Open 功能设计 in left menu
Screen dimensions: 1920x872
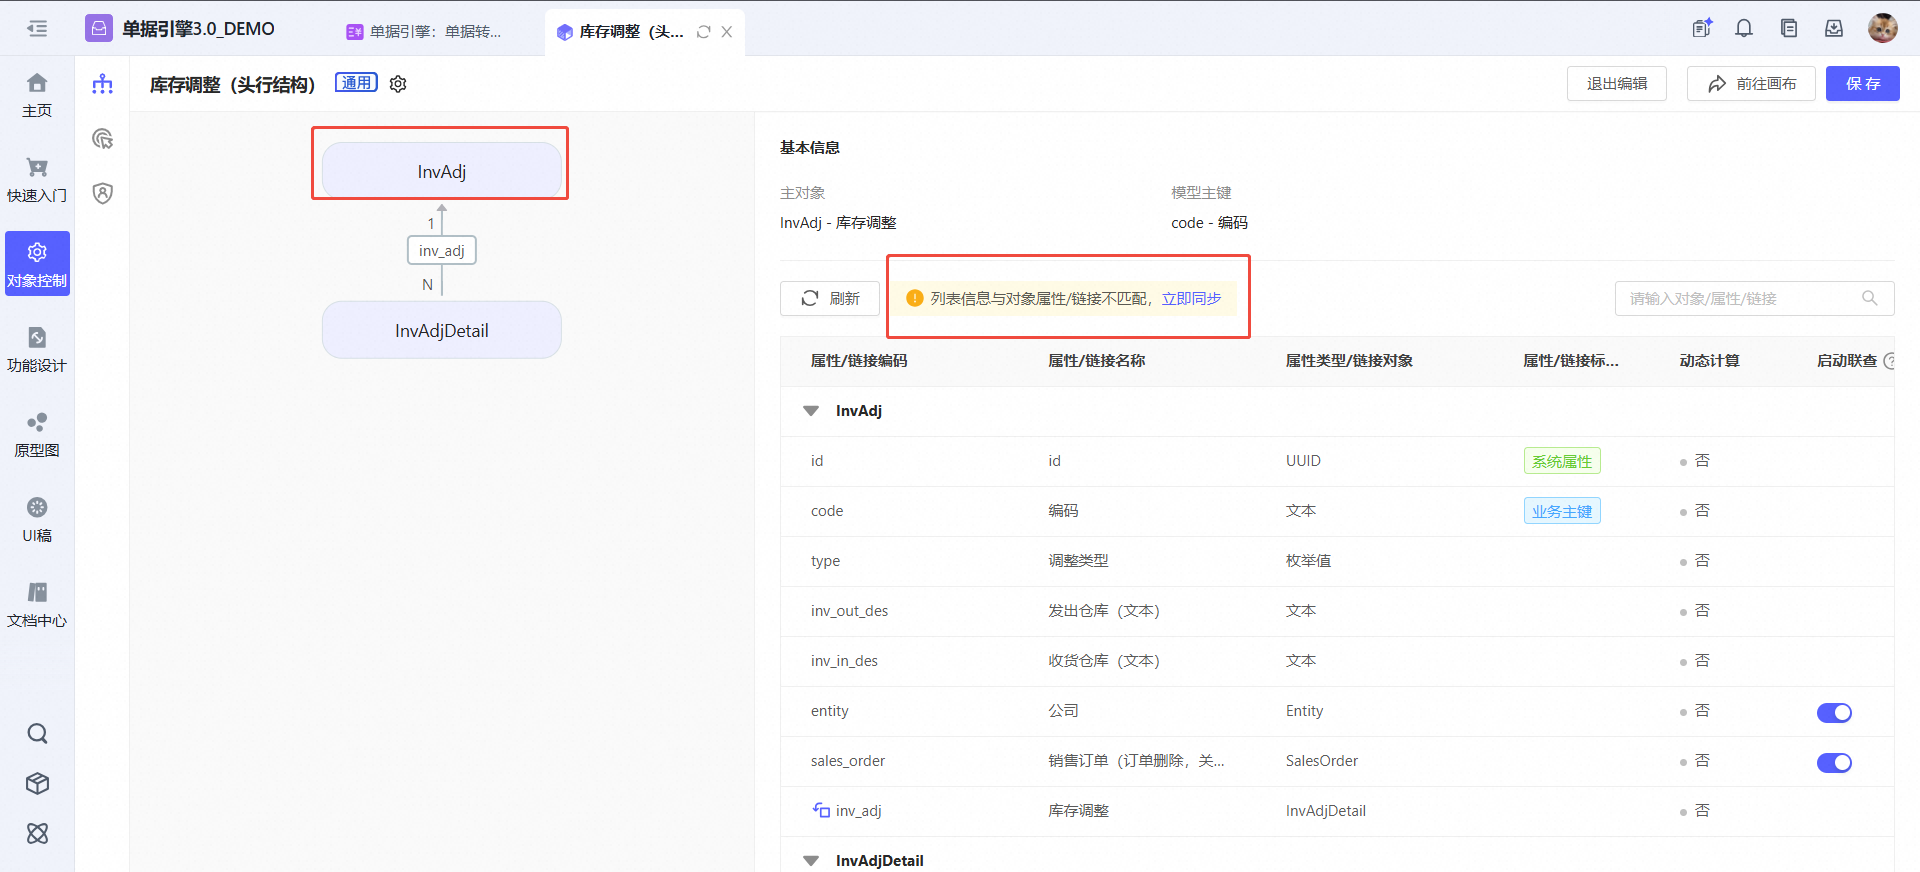tap(37, 349)
